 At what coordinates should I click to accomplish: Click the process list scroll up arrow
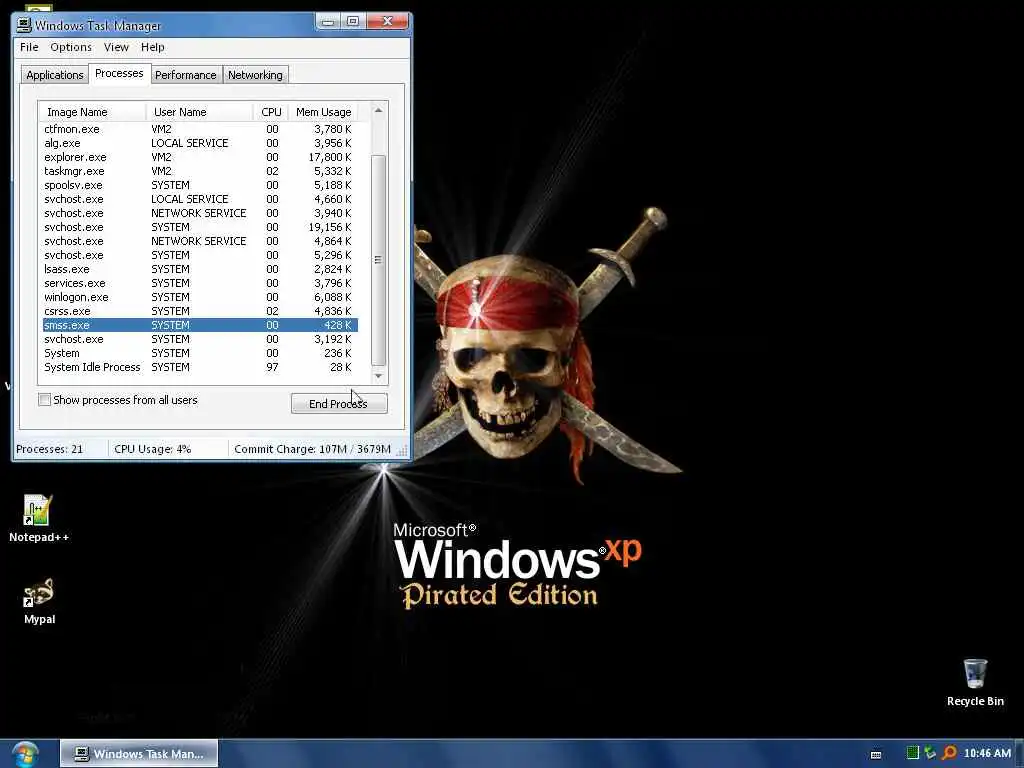pos(378,110)
